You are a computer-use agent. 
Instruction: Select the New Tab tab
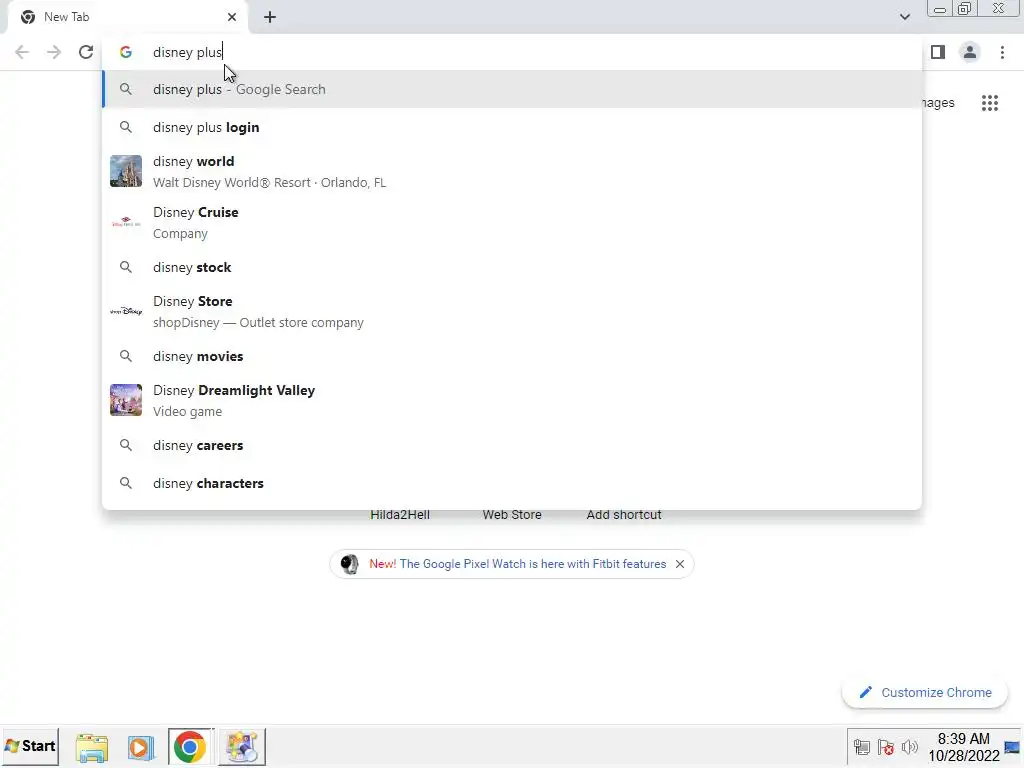127,17
